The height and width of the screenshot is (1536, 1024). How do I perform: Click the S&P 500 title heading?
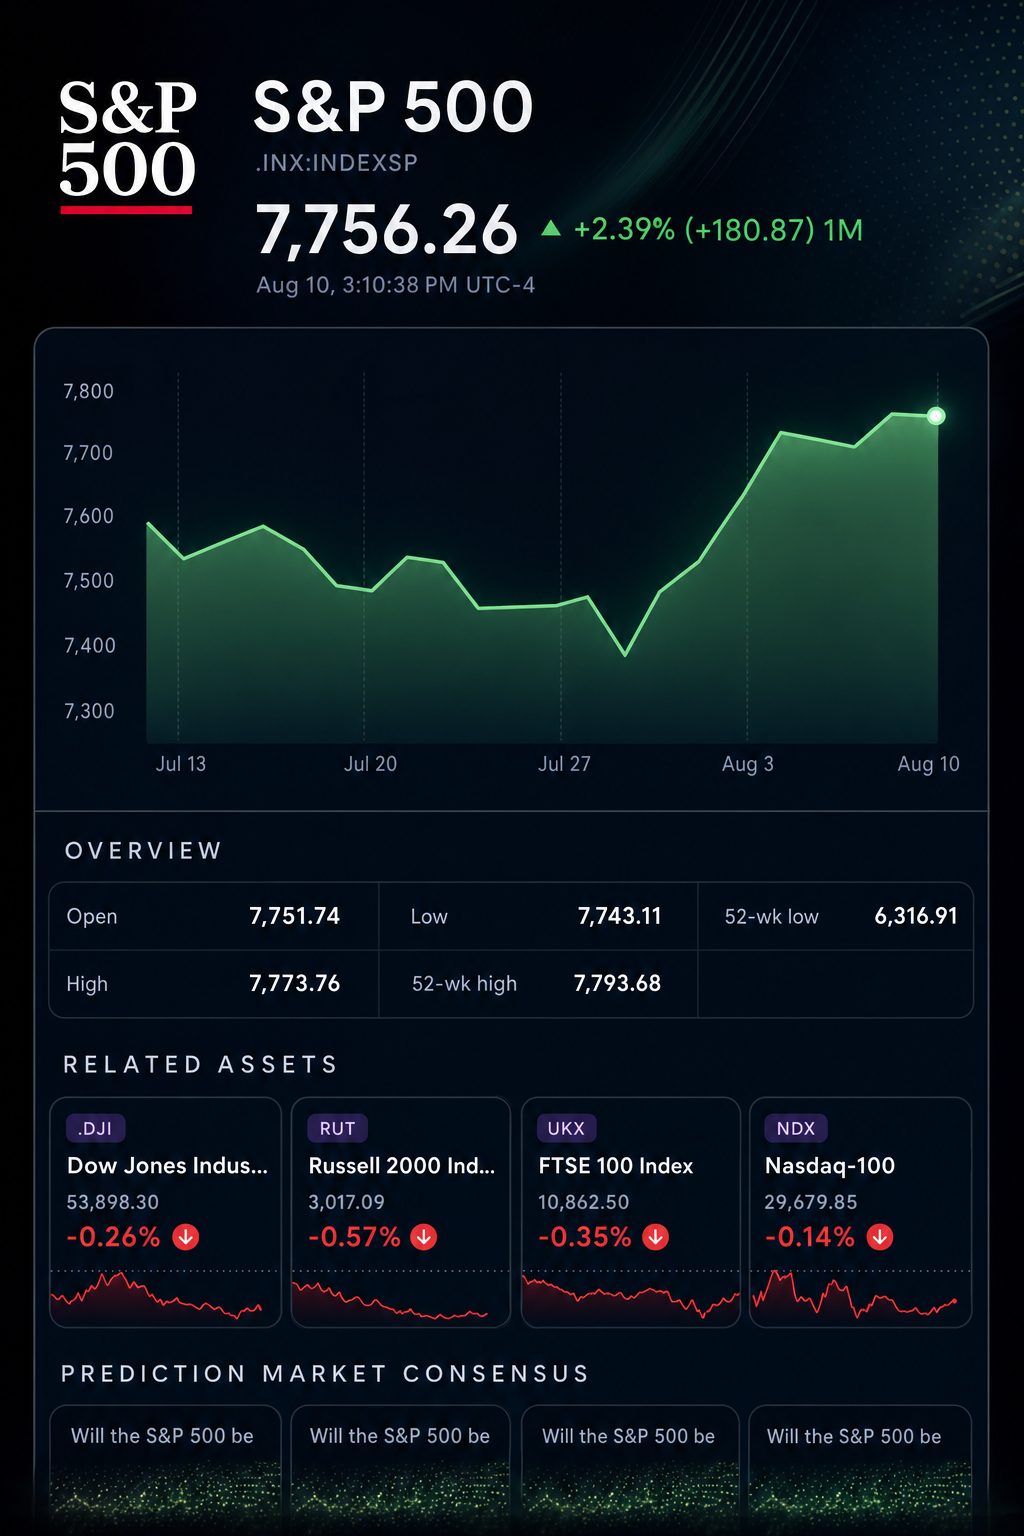pos(393,107)
